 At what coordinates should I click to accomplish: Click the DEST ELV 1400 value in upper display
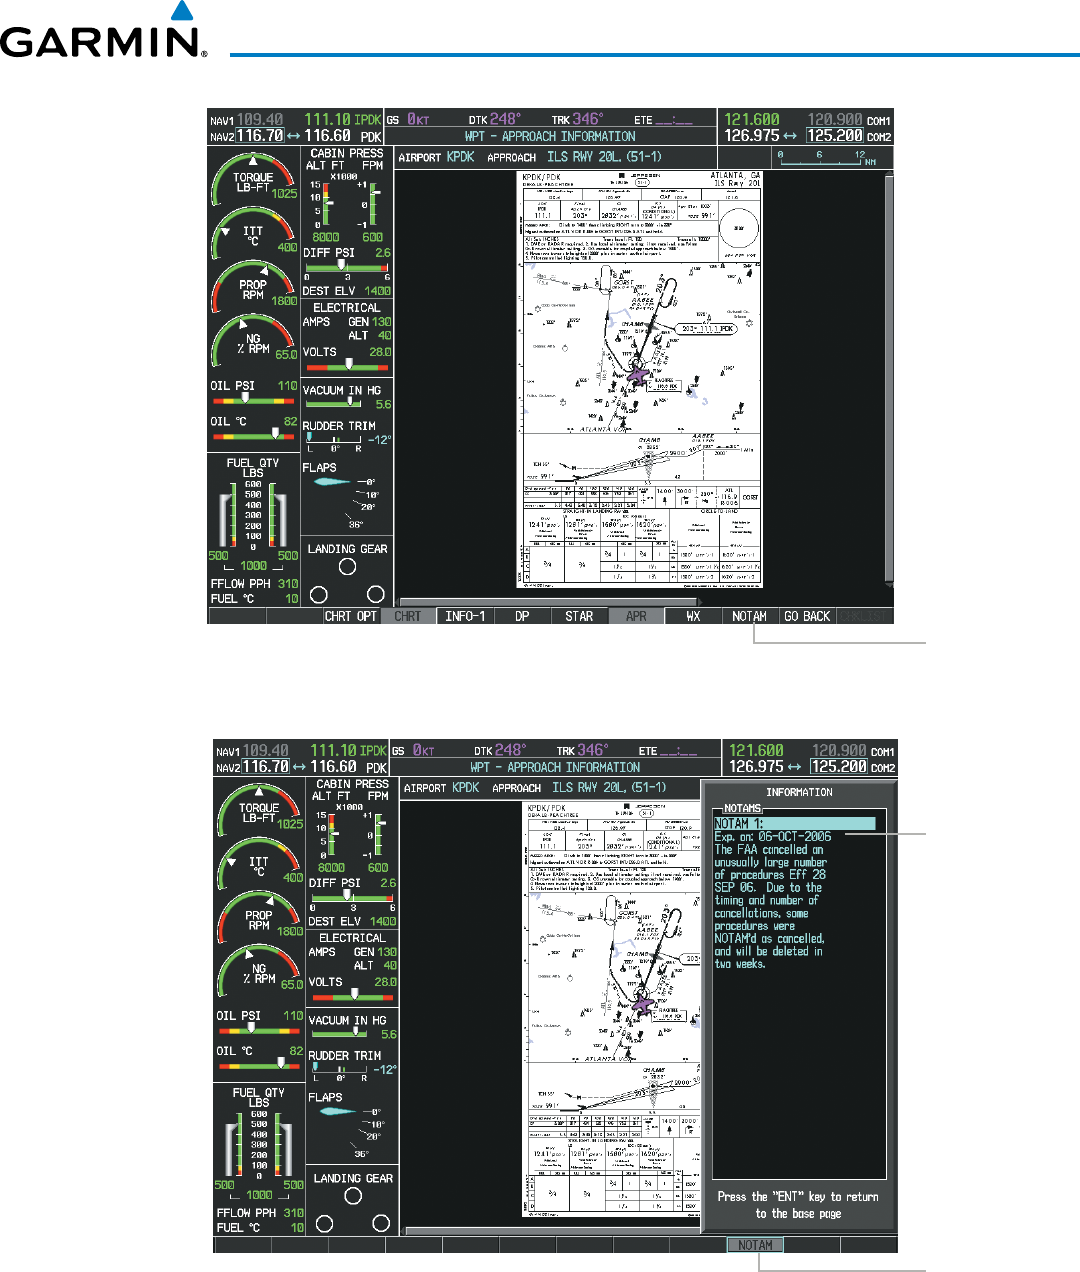click(347, 291)
